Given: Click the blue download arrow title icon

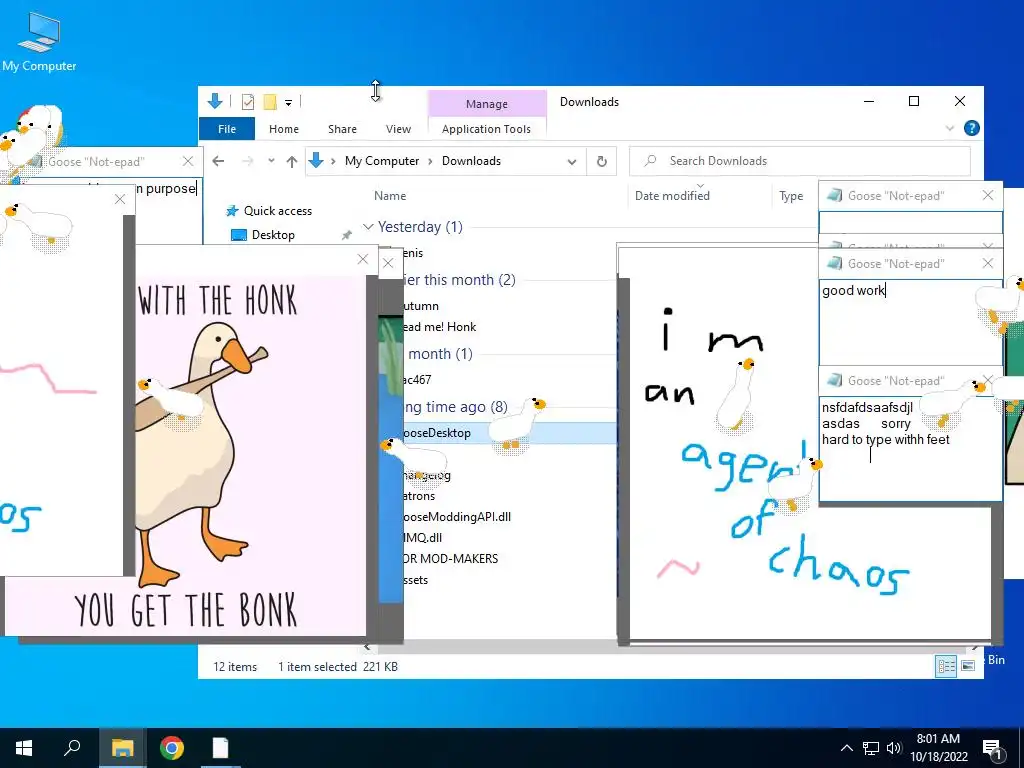Looking at the screenshot, I should coord(215,101).
